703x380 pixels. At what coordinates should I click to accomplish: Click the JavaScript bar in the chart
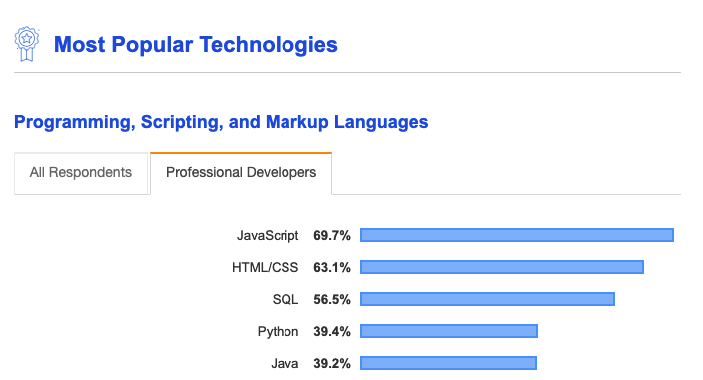click(517, 235)
